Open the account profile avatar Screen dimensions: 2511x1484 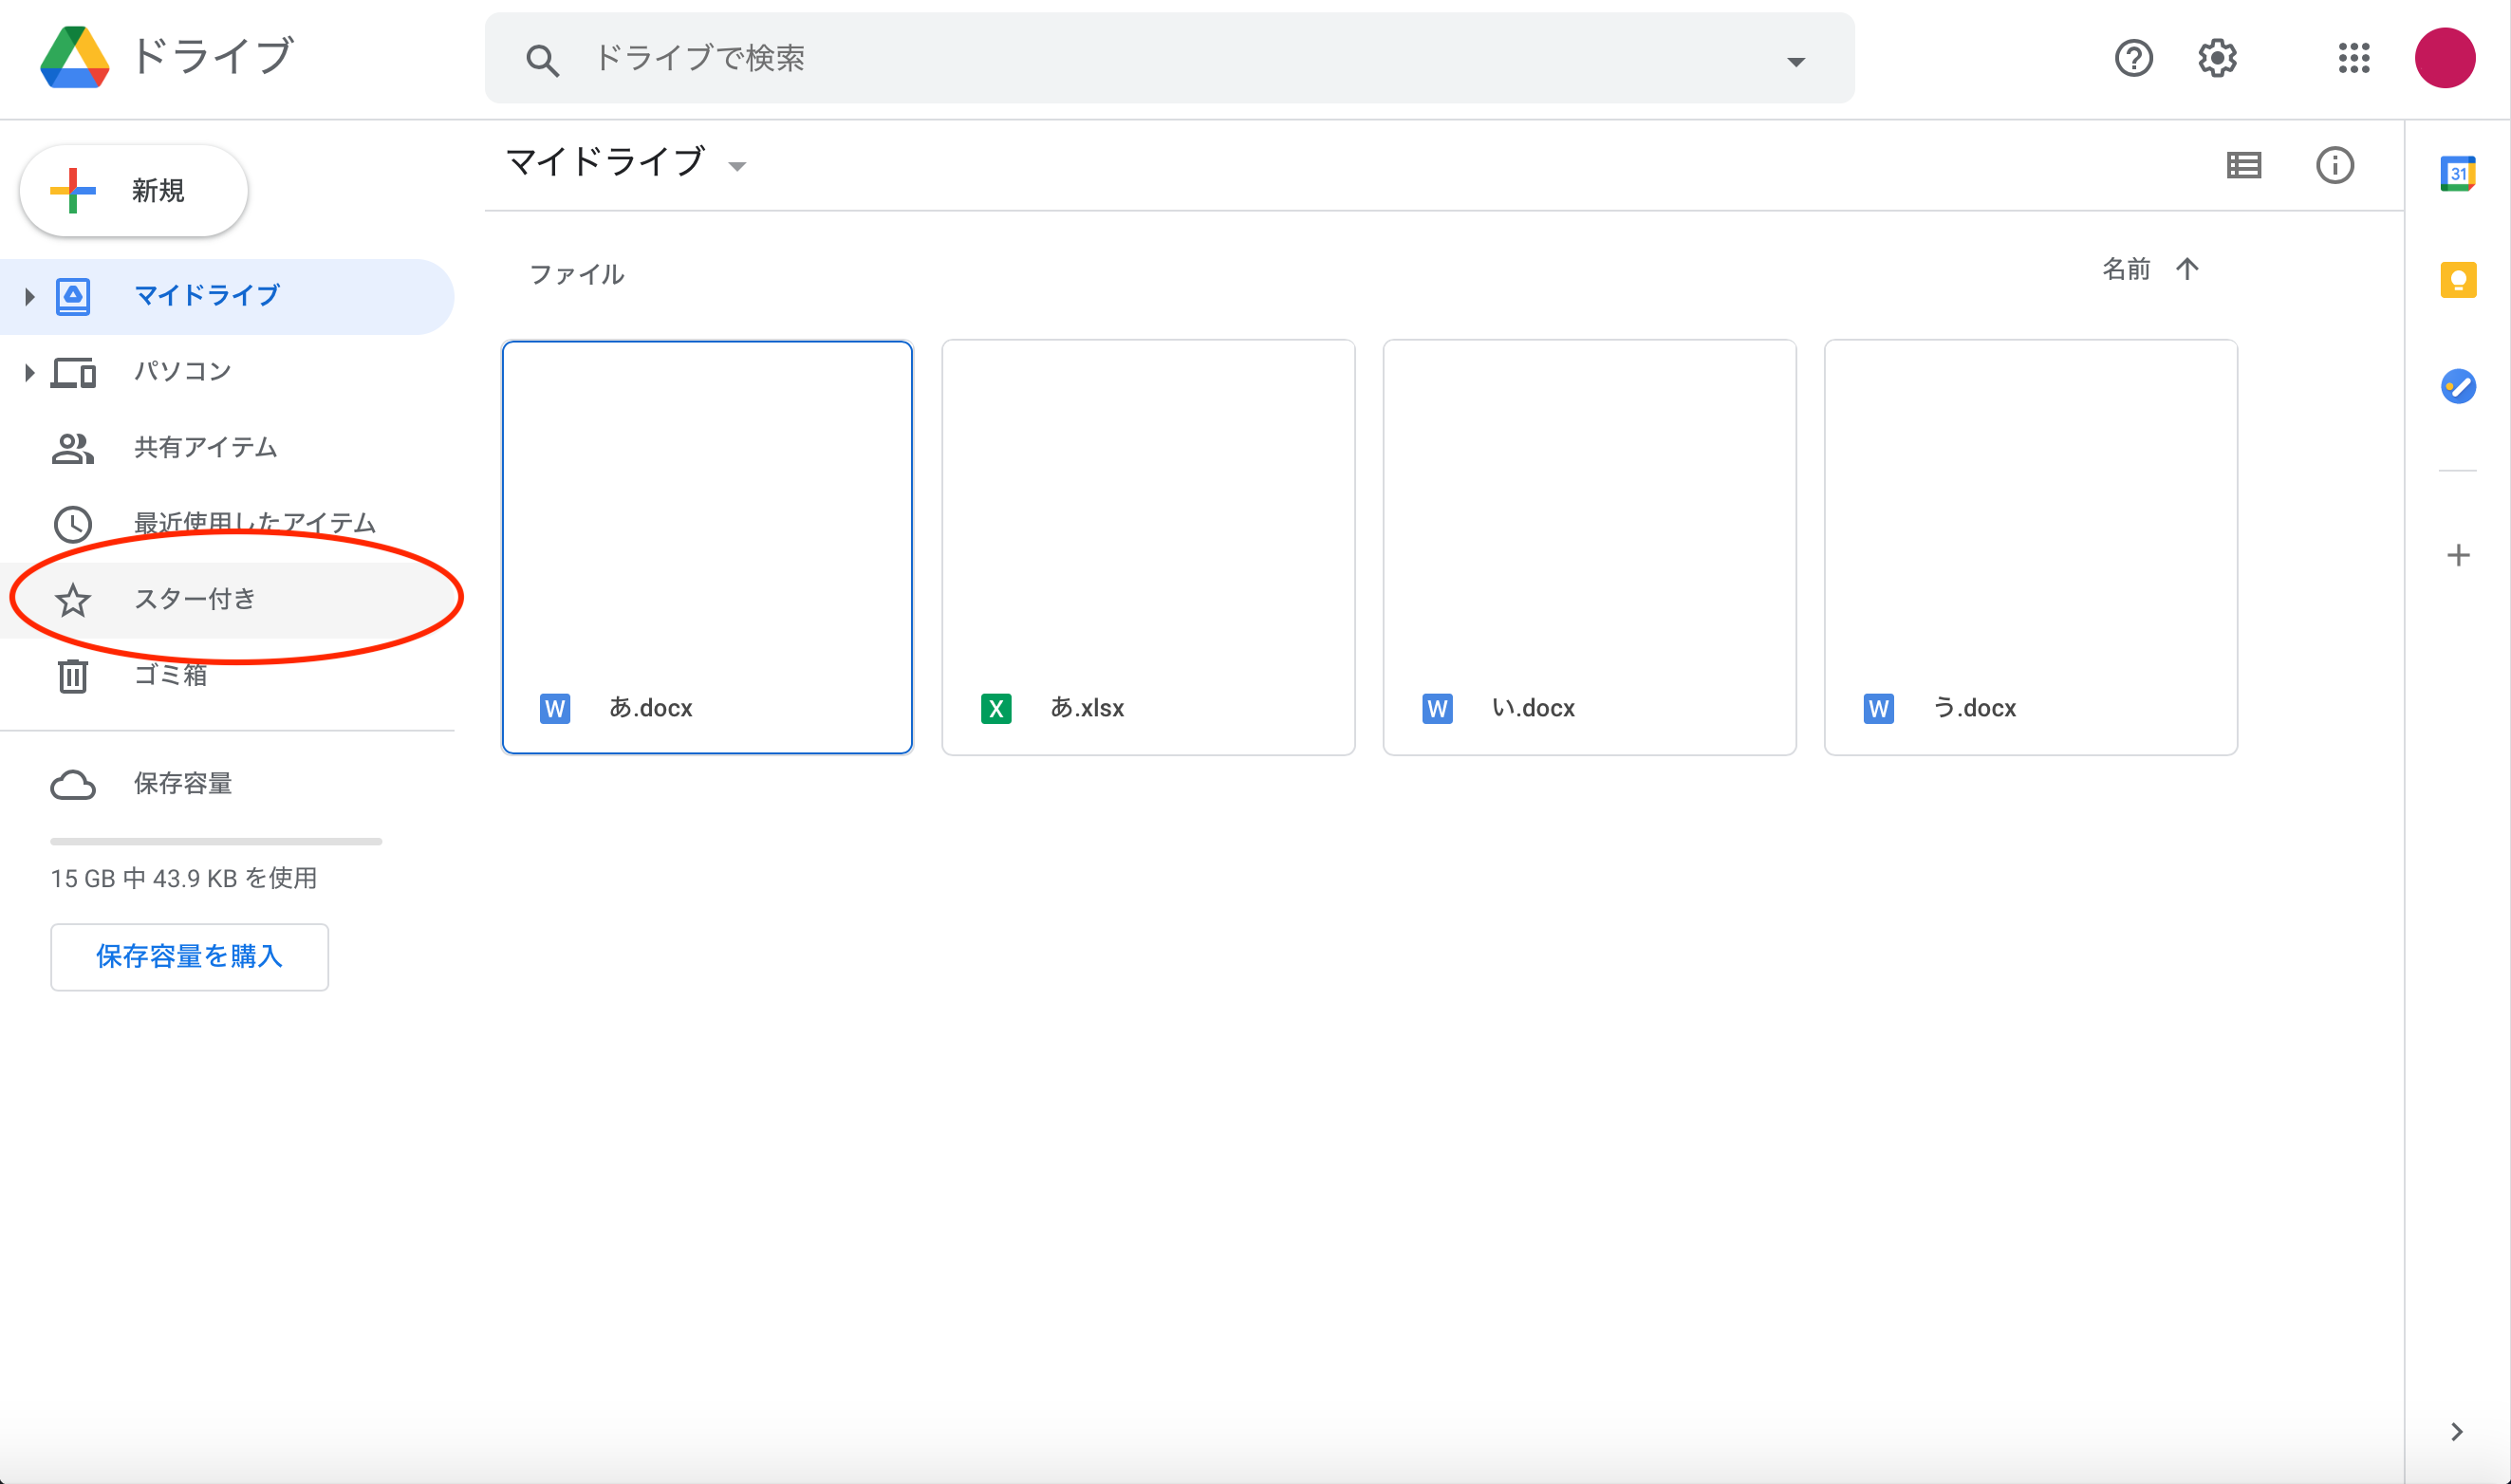point(2444,58)
